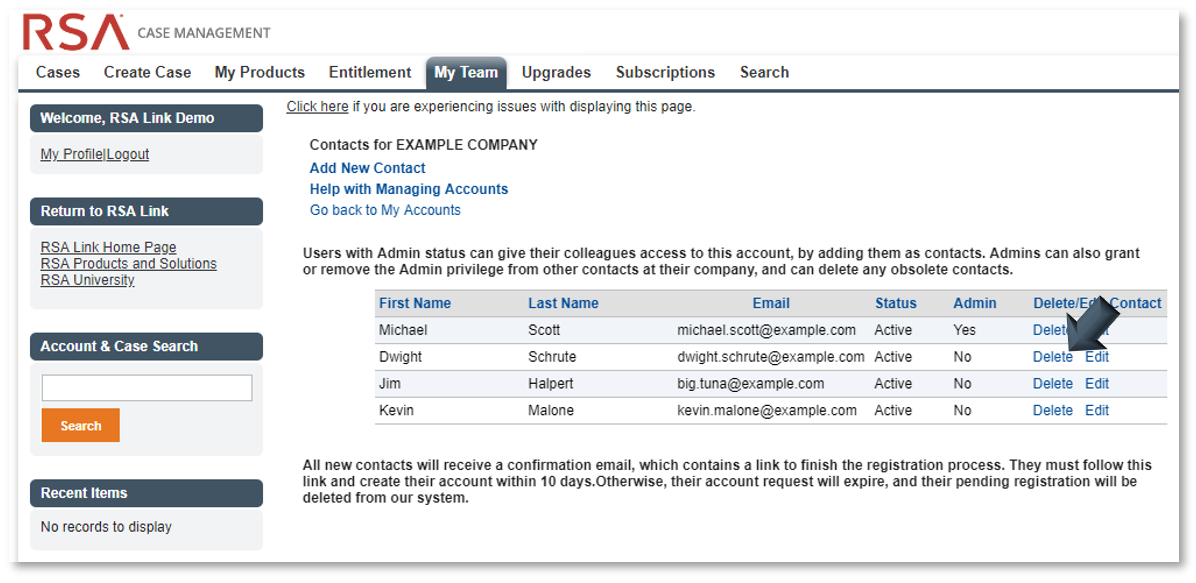Click the orange Search button
Image resolution: width=1196 pixels, height=583 pixels.
click(81, 426)
